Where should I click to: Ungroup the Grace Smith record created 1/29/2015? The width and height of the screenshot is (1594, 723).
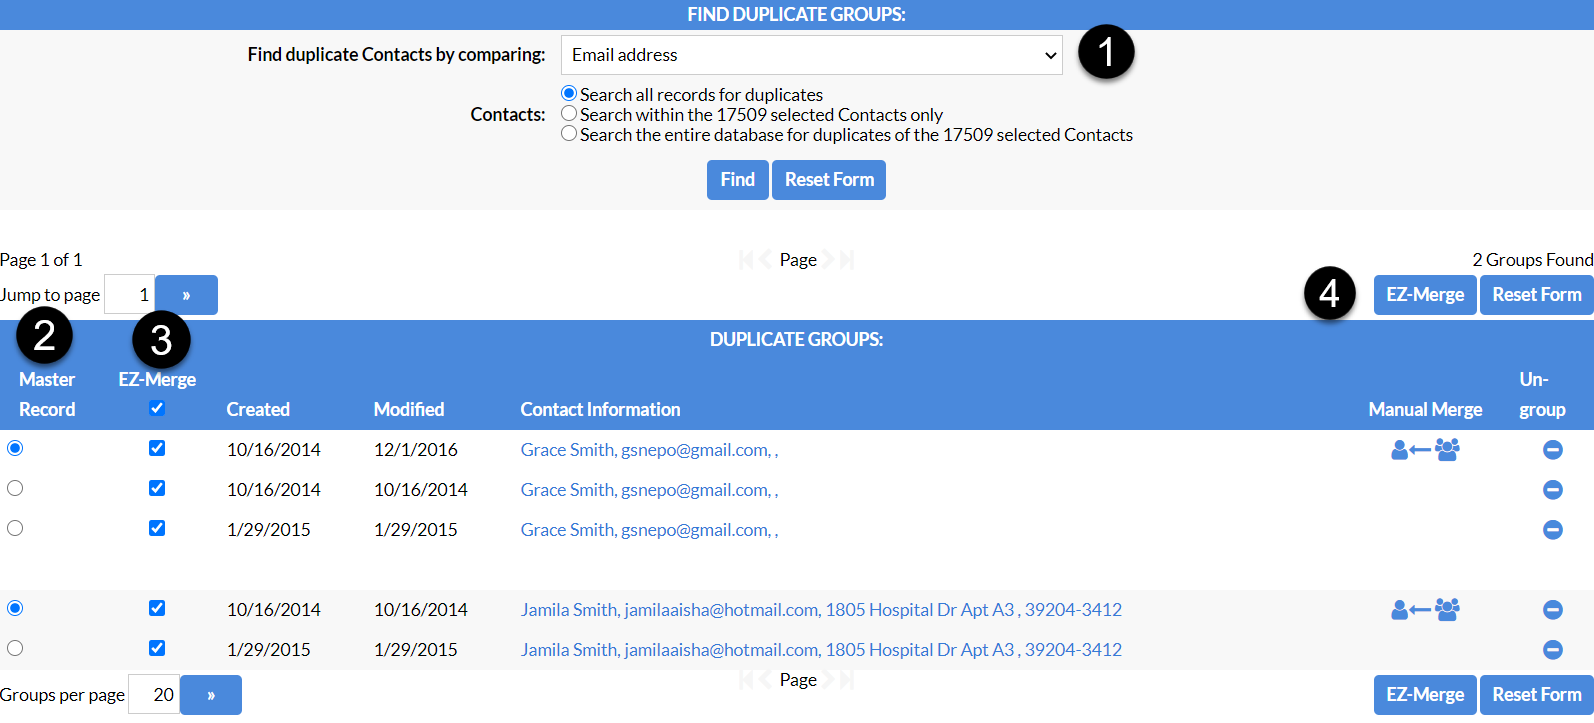tap(1552, 529)
